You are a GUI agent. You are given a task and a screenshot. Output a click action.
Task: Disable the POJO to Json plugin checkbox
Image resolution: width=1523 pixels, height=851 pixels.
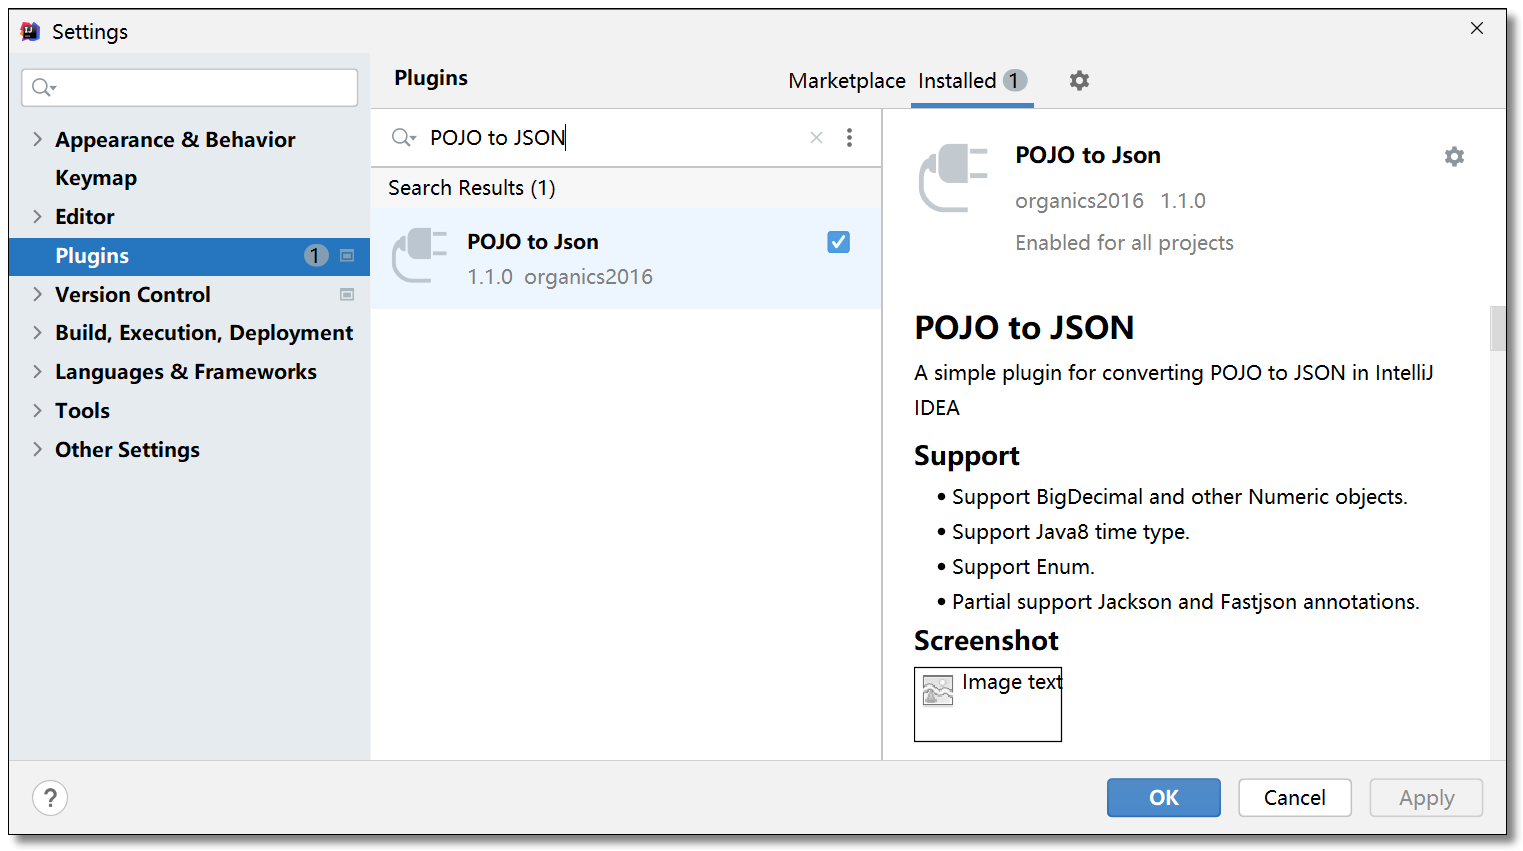pyautogui.click(x=839, y=242)
